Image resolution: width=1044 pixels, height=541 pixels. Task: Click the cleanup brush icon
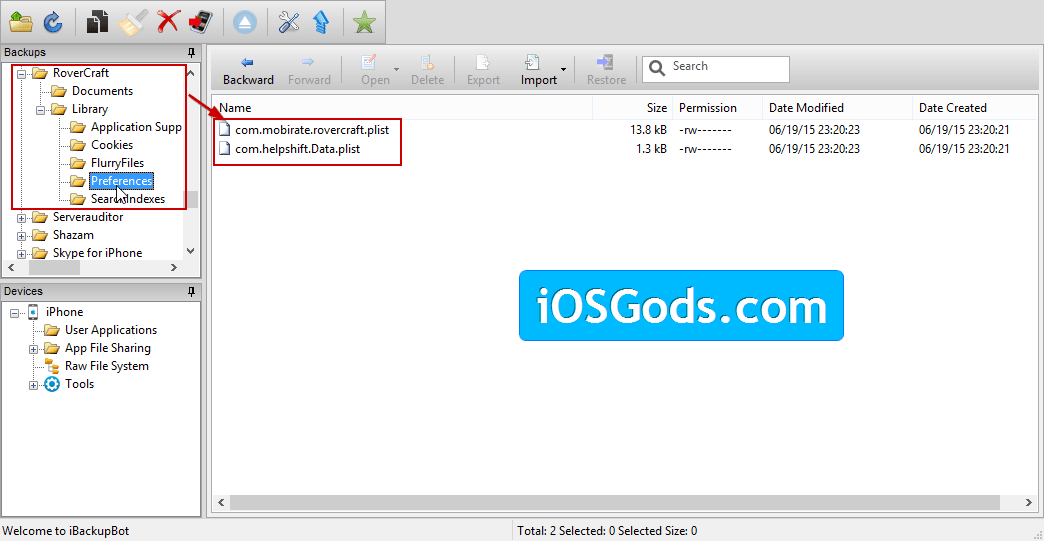click(132, 21)
